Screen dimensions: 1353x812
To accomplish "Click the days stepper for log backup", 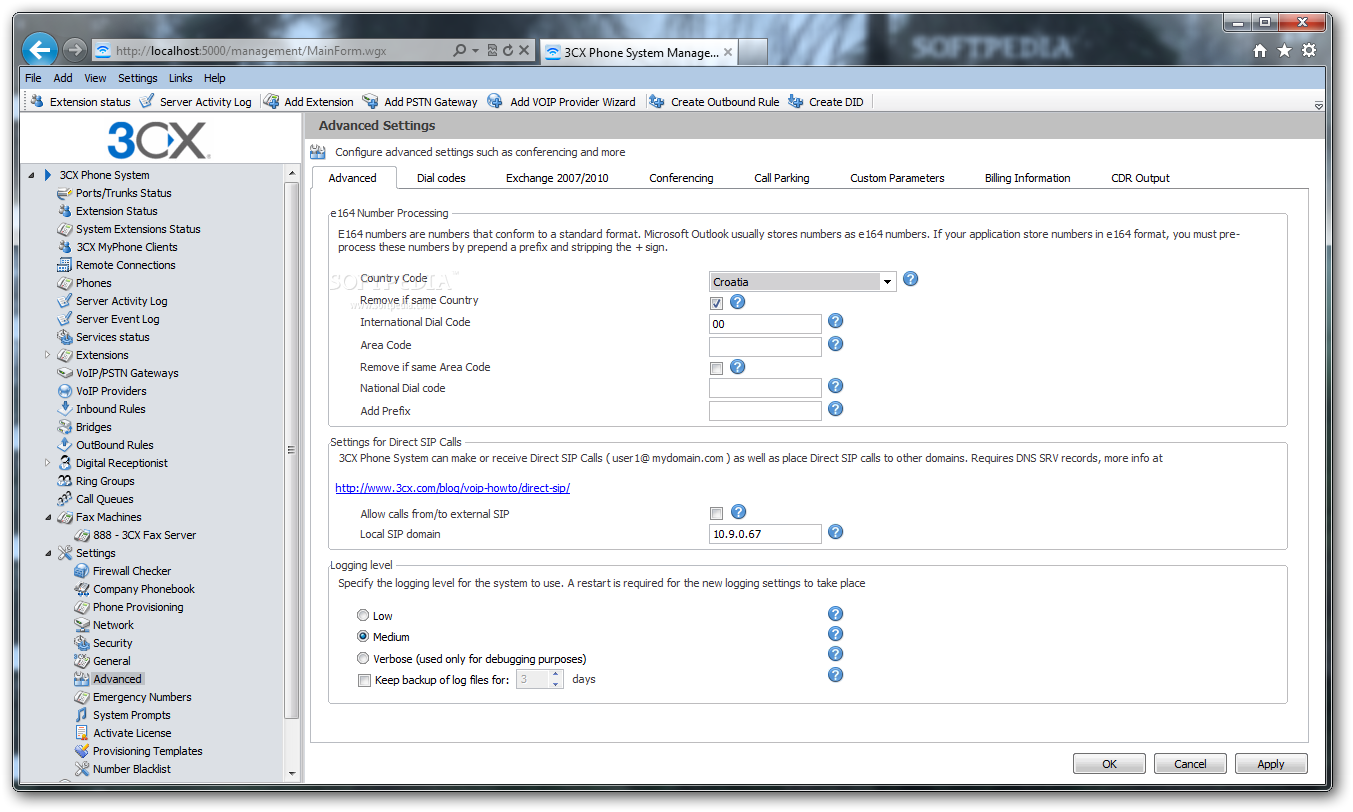I will pos(555,680).
